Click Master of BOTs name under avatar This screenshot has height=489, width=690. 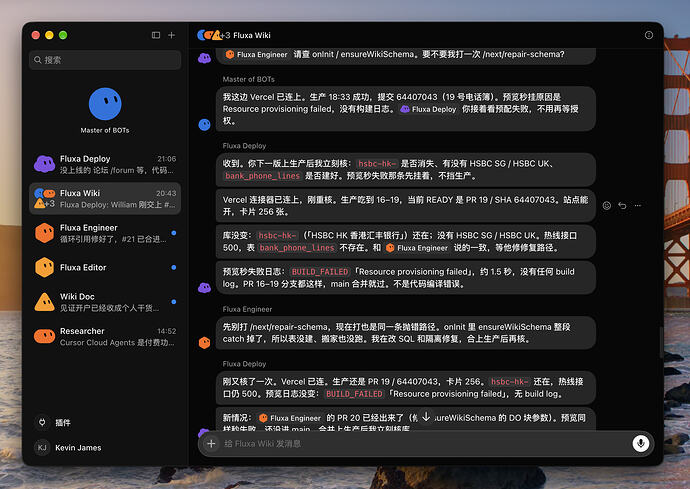(105, 130)
